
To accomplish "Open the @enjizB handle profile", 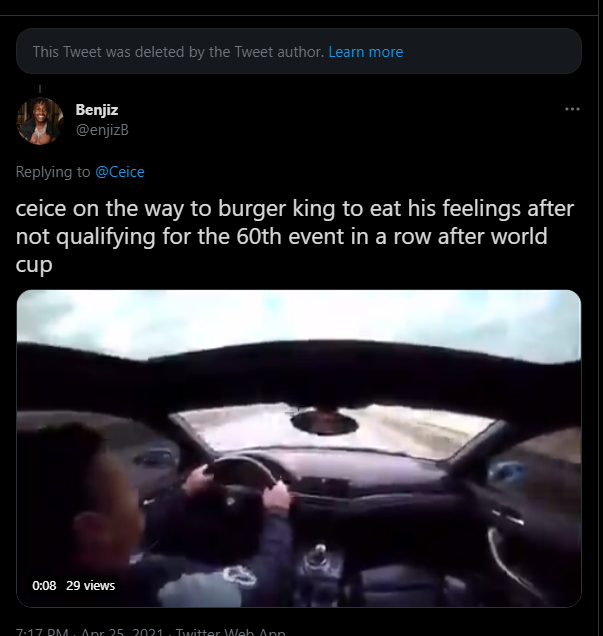I will (103, 129).
